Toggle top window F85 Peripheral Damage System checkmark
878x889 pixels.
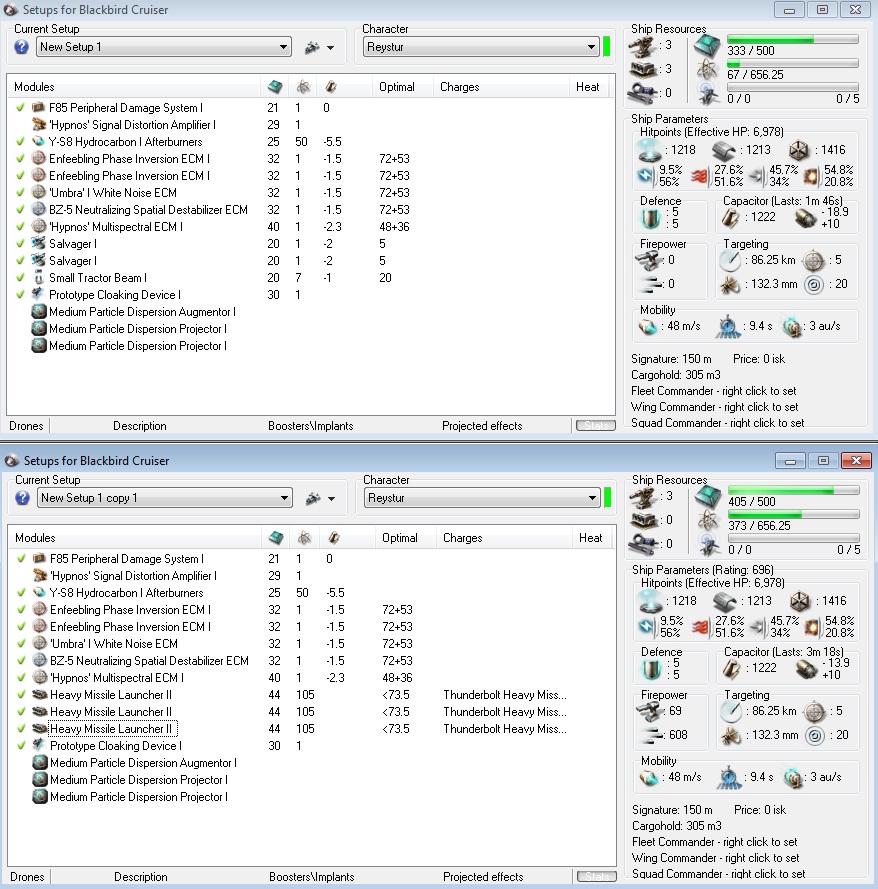[x=20, y=108]
